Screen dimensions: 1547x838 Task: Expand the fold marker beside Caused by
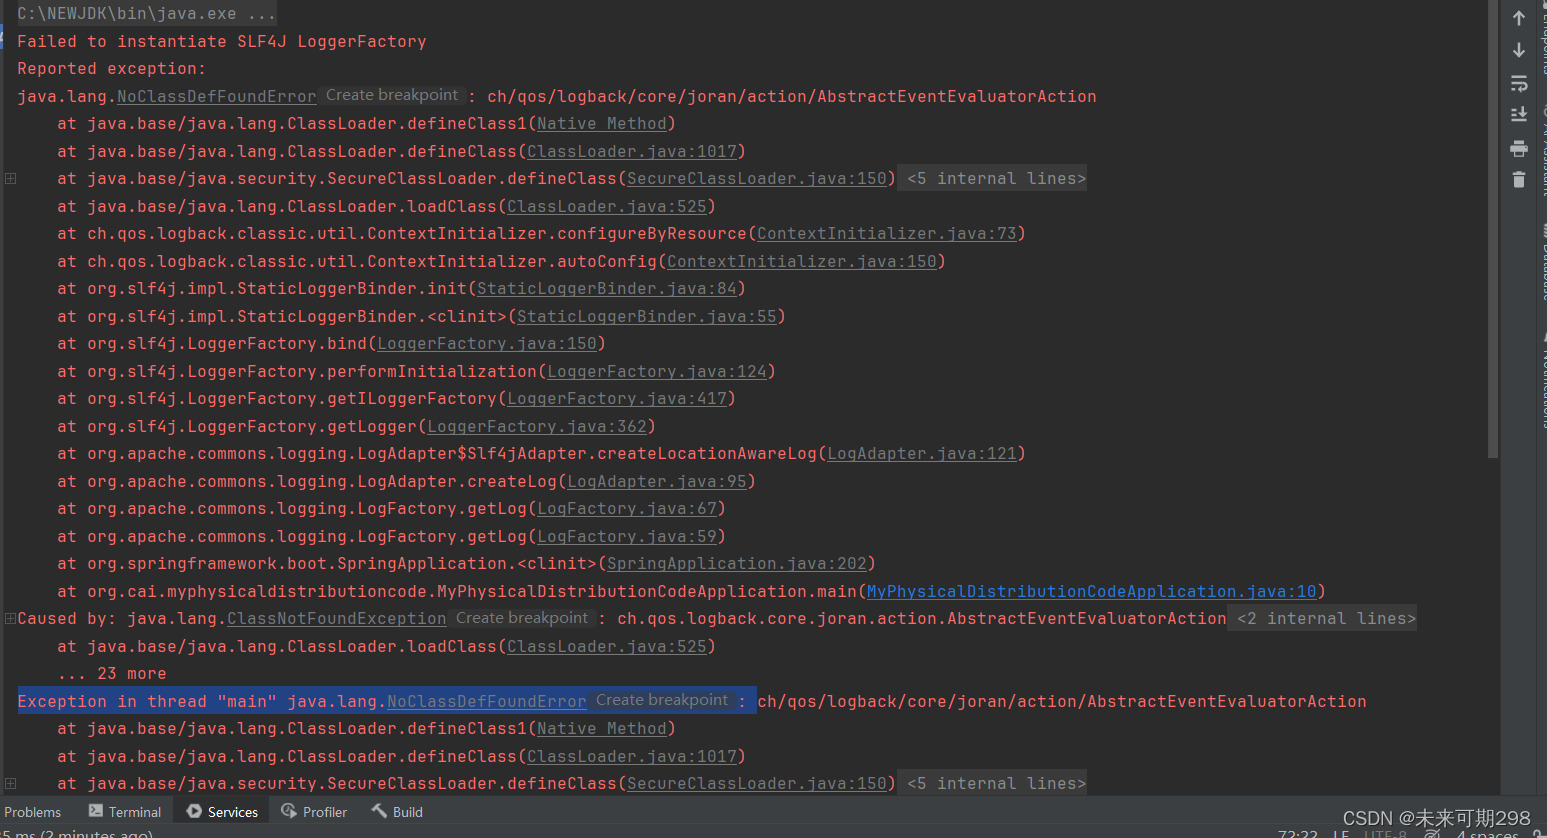tap(10, 617)
